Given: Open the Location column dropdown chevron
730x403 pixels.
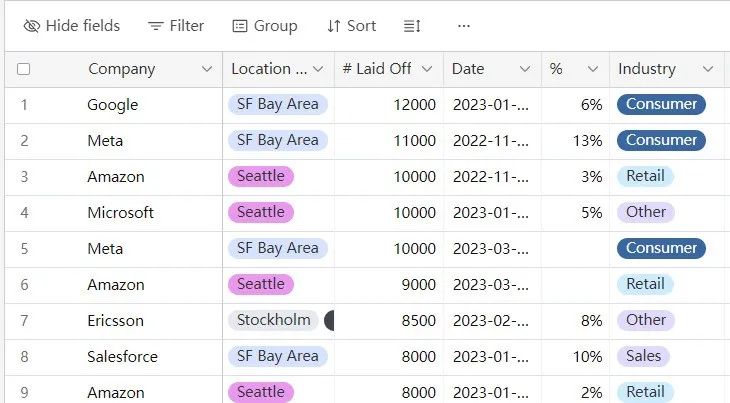Looking at the screenshot, I should pyautogui.click(x=318, y=69).
